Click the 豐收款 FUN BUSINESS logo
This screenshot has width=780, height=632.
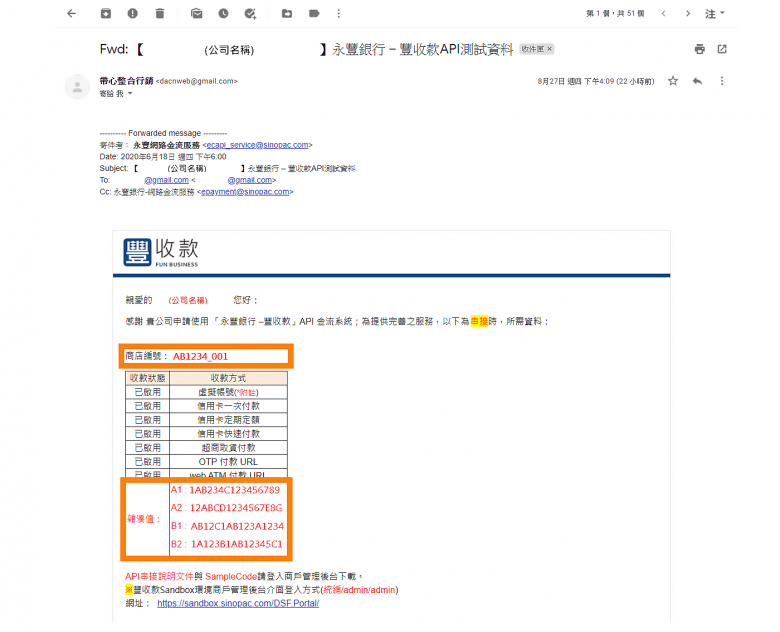[x=161, y=252]
